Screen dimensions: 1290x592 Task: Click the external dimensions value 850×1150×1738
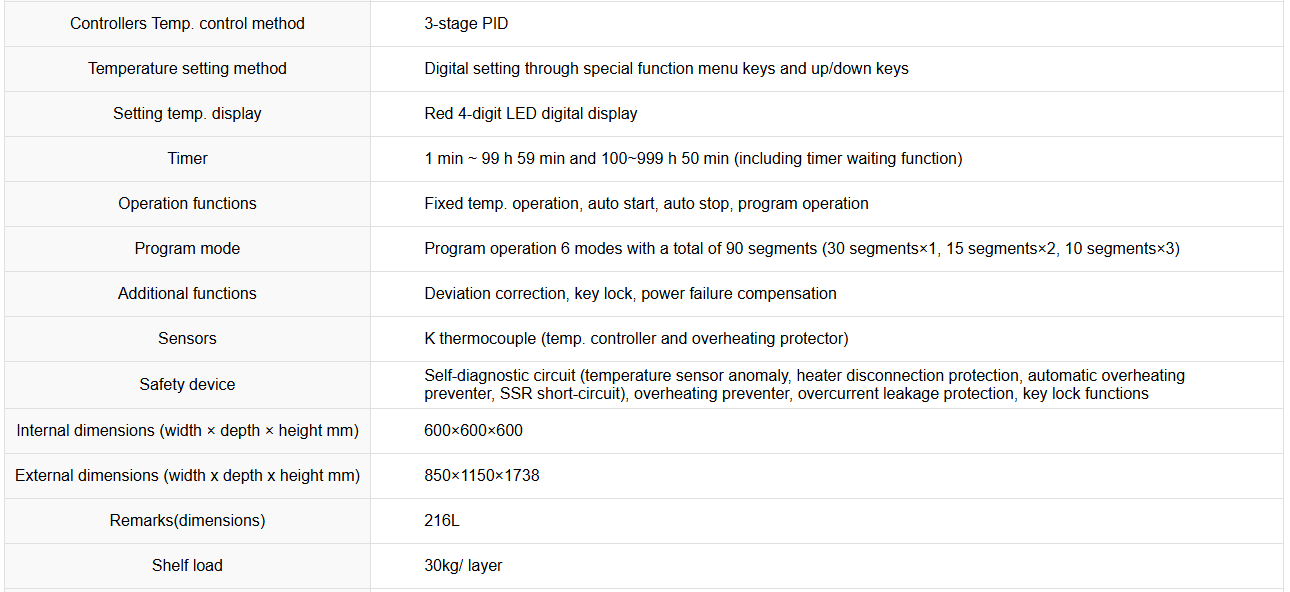click(482, 475)
